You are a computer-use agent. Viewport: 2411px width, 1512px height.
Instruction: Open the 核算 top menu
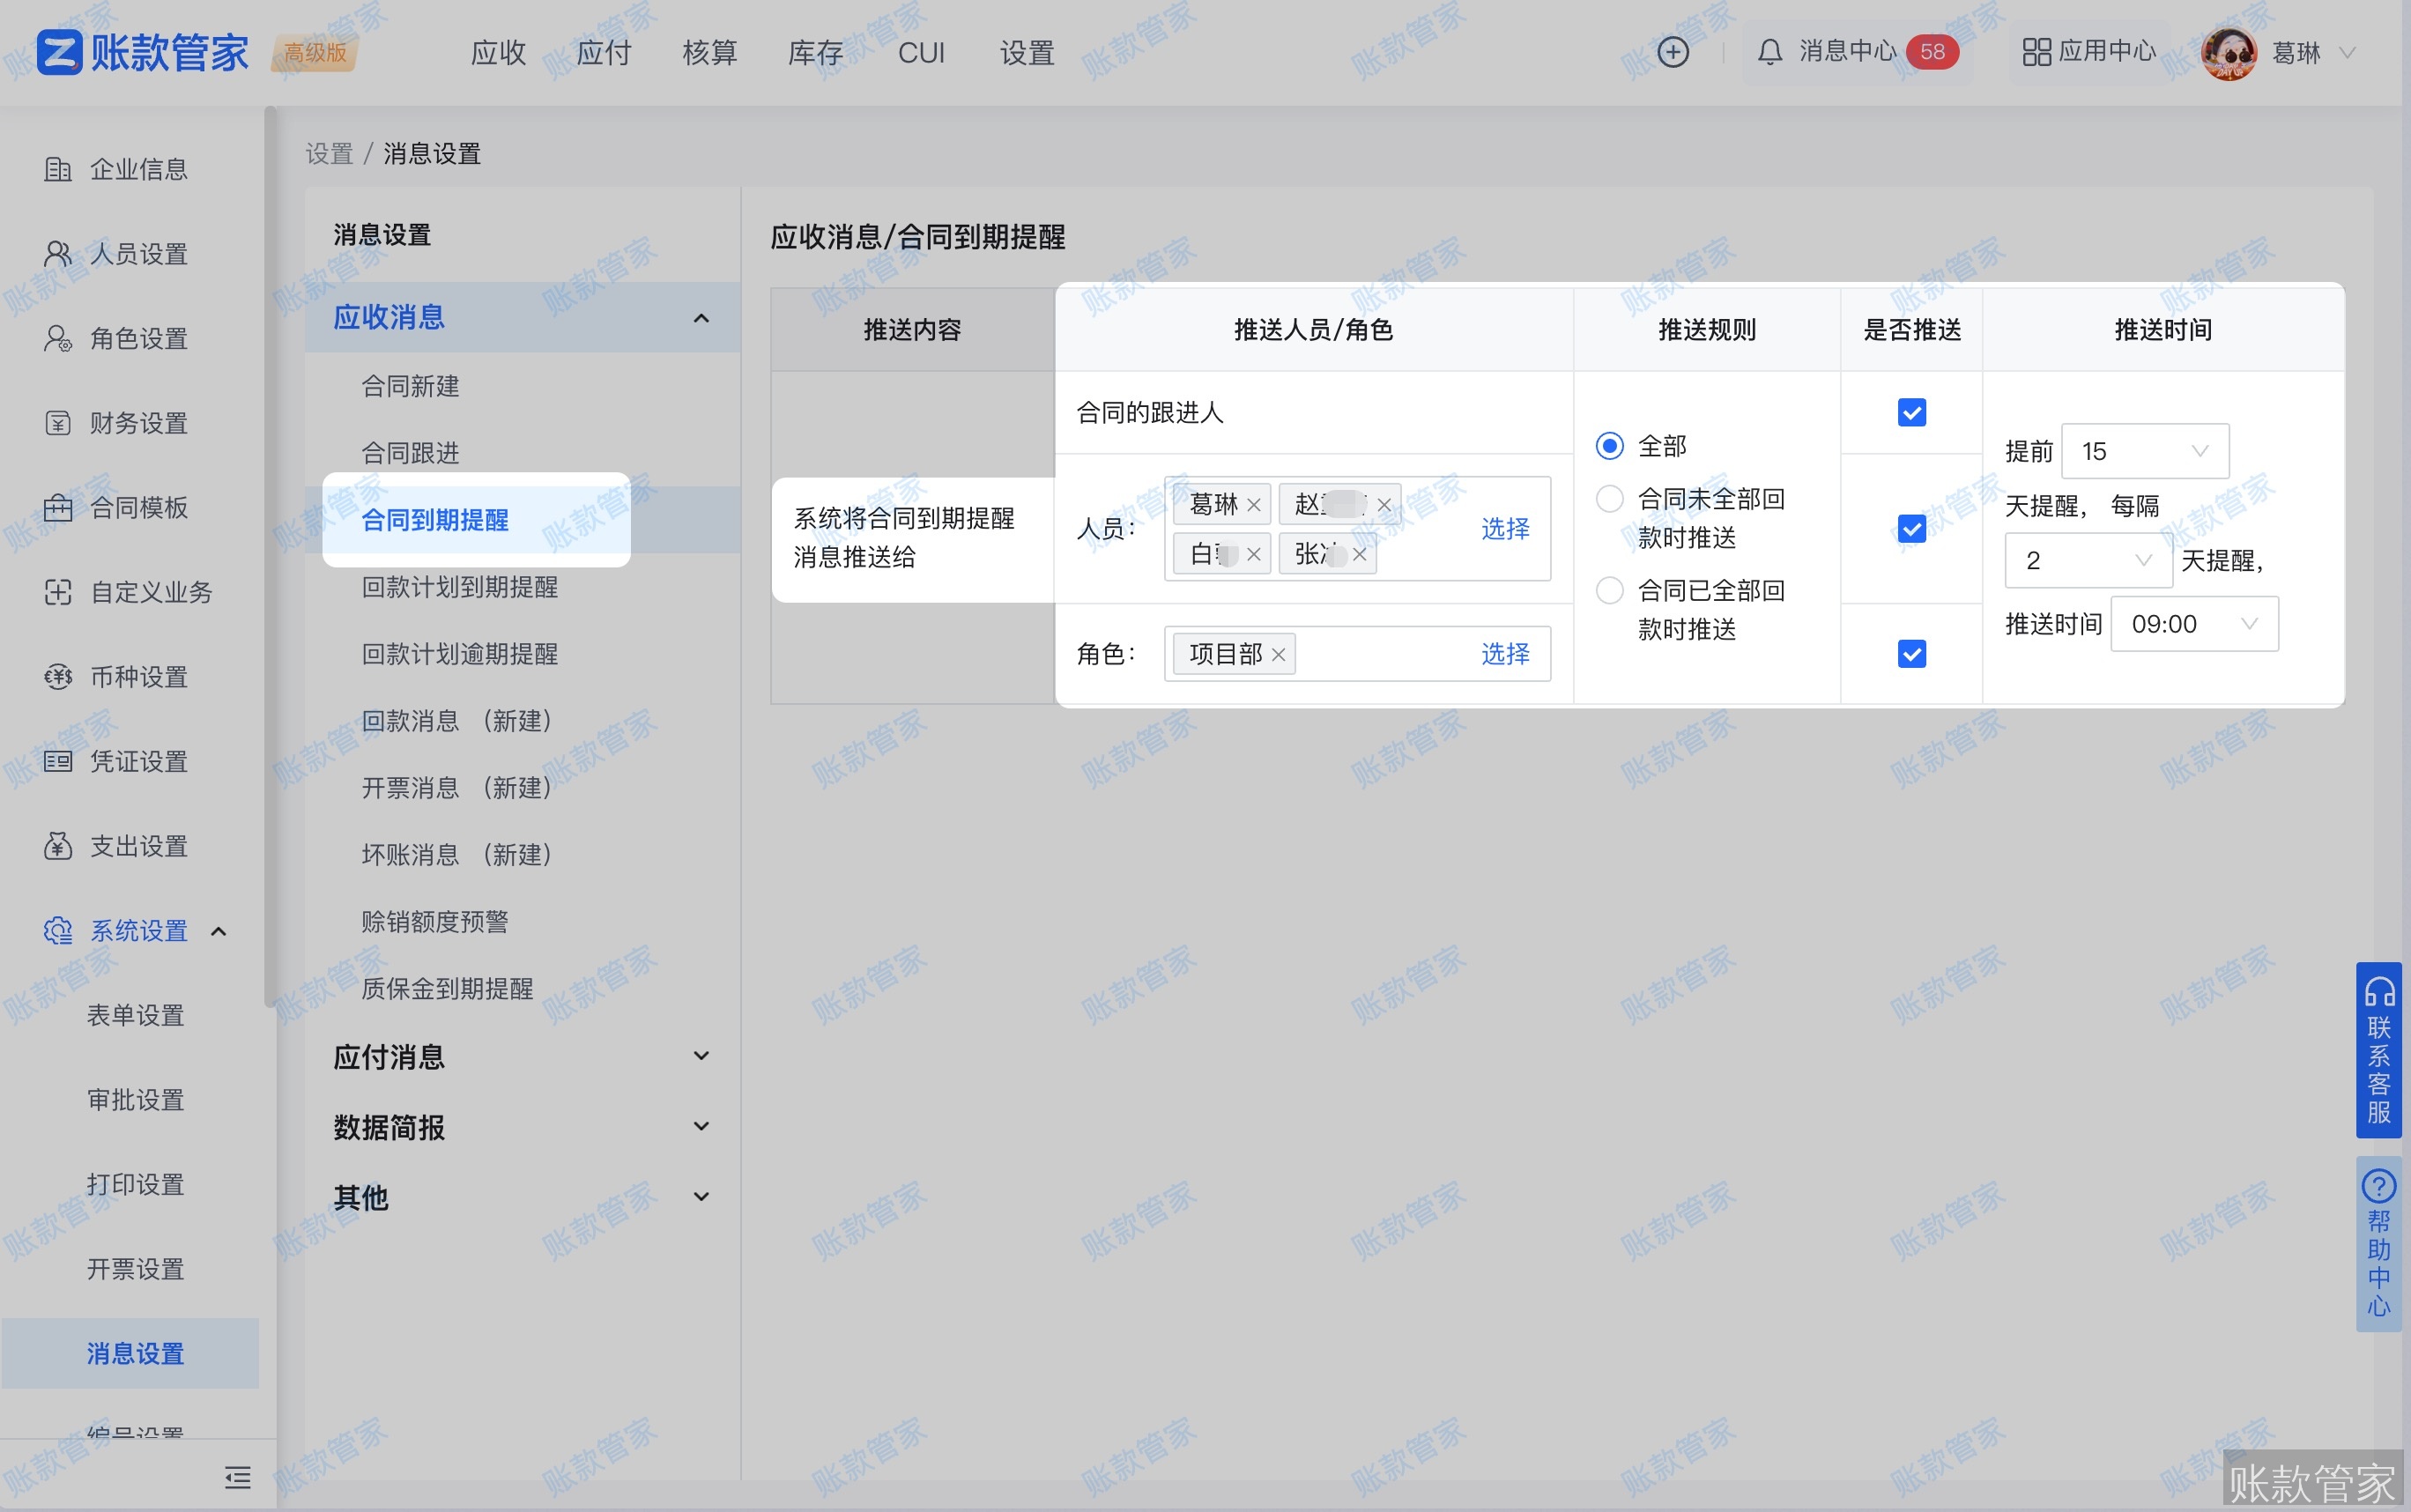(x=710, y=52)
